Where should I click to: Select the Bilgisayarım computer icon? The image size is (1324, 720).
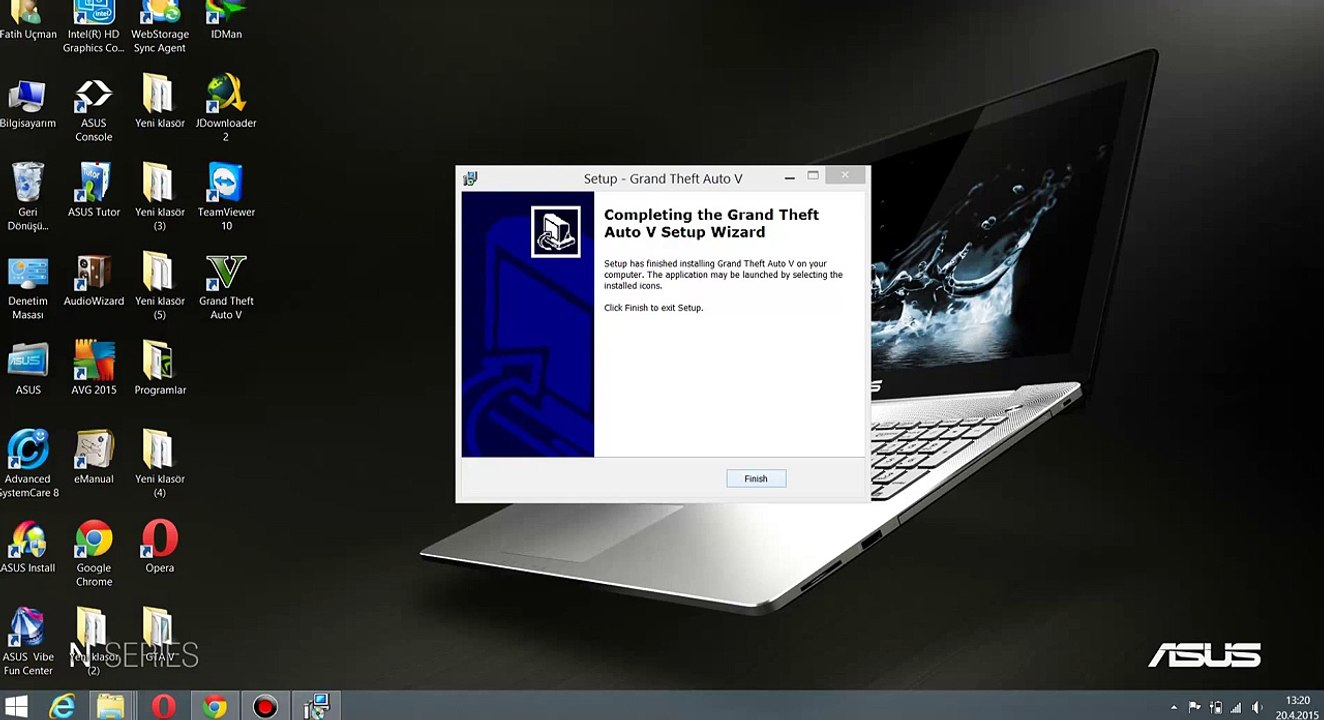point(28,103)
